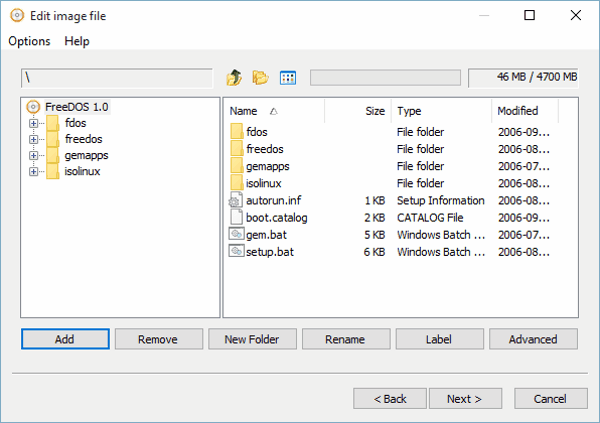This screenshot has height=423, width=600.
Task: Click the current path input field
Action: (x=117, y=78)
